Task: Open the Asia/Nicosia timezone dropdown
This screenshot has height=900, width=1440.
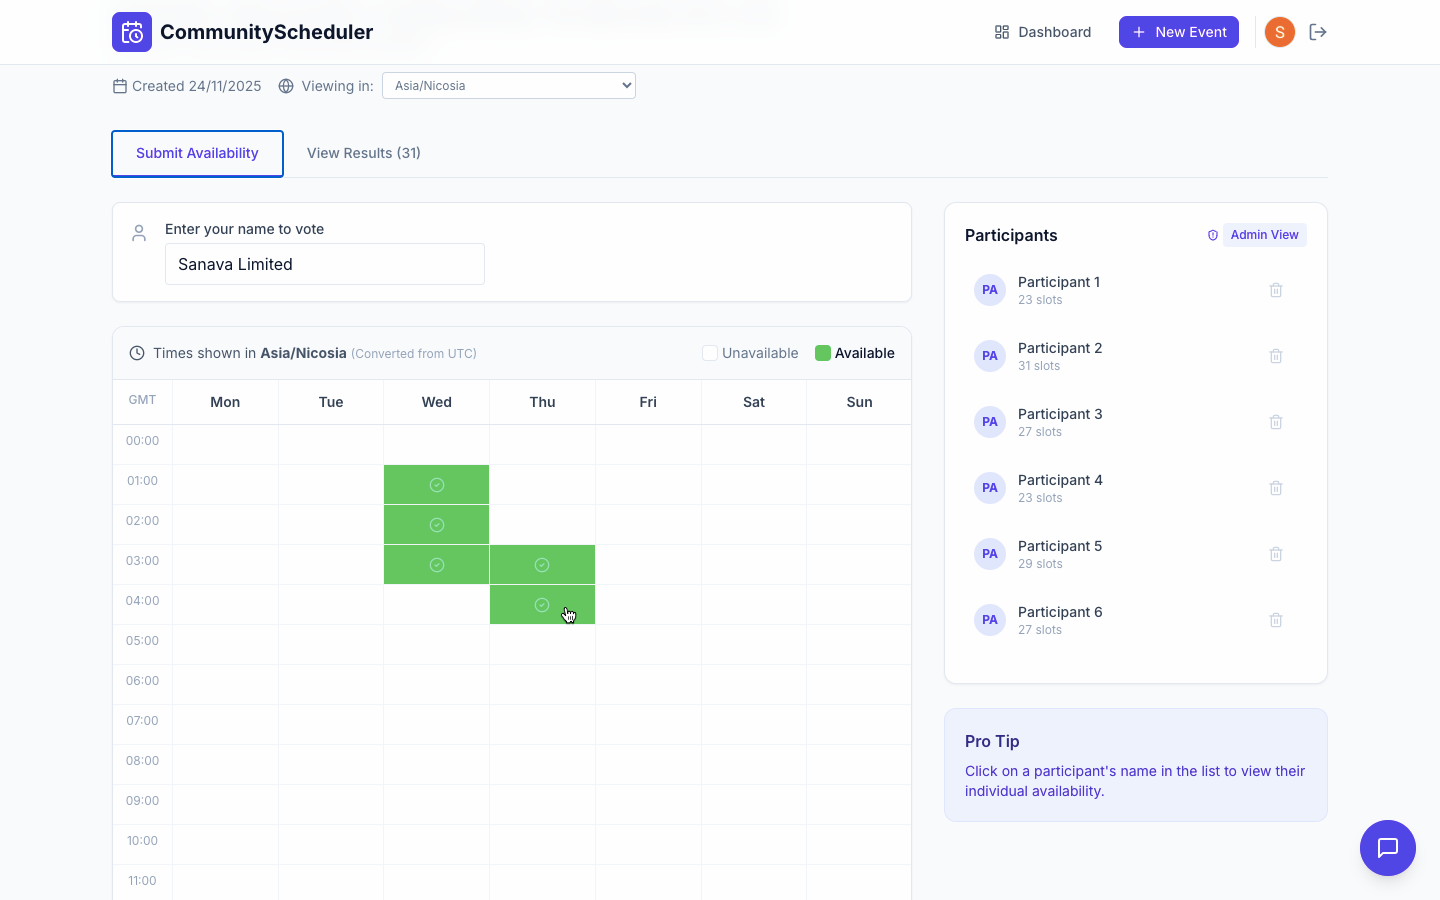Action: click(508, 85)
